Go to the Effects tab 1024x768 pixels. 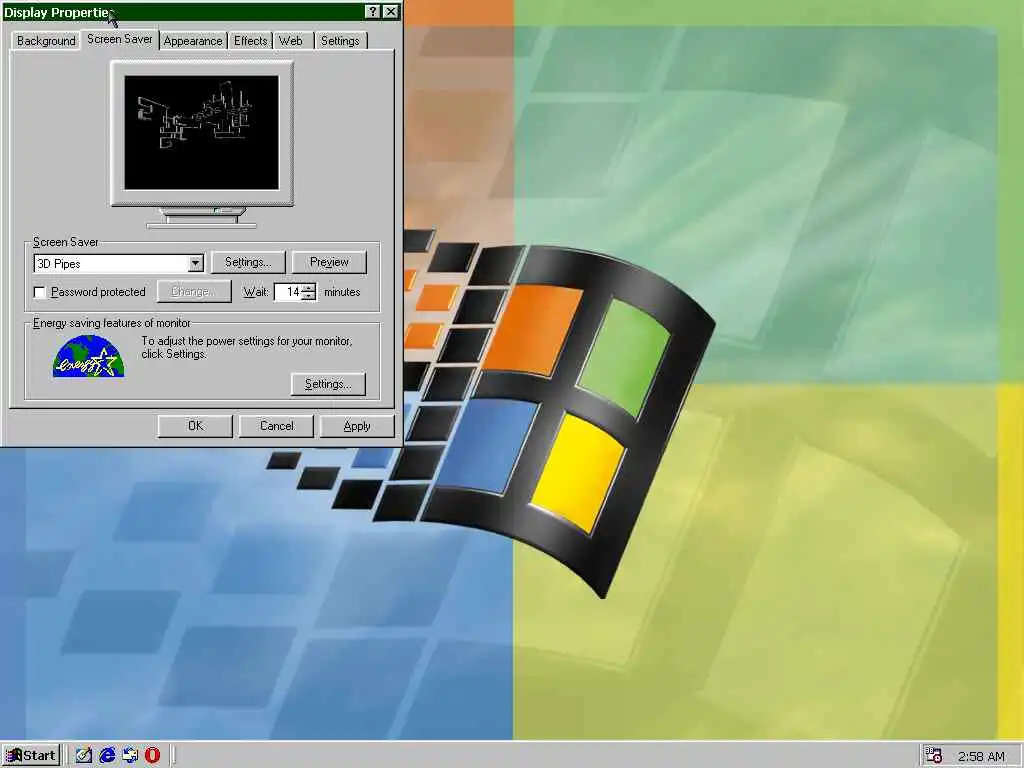(x=250, y=40)
